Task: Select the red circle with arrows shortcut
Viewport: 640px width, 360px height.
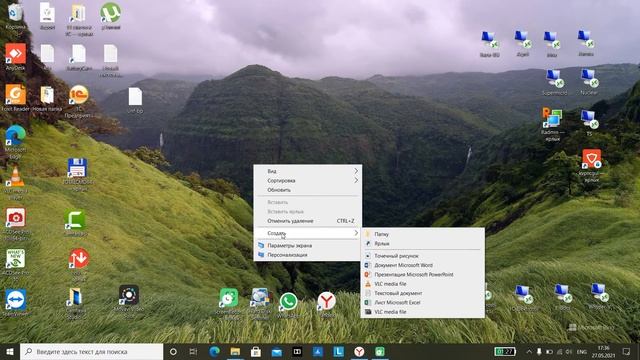Action: tap(78, 258)
